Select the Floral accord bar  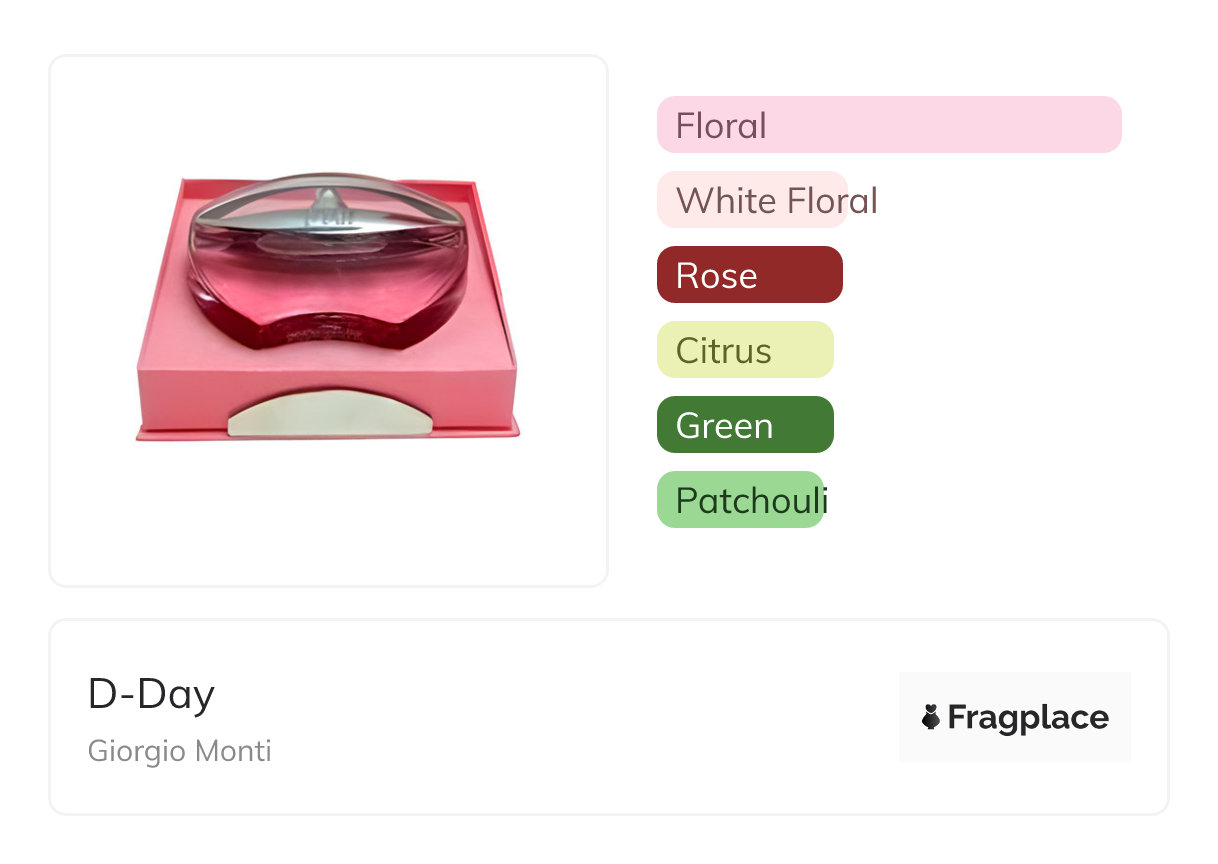click(889, 125)
